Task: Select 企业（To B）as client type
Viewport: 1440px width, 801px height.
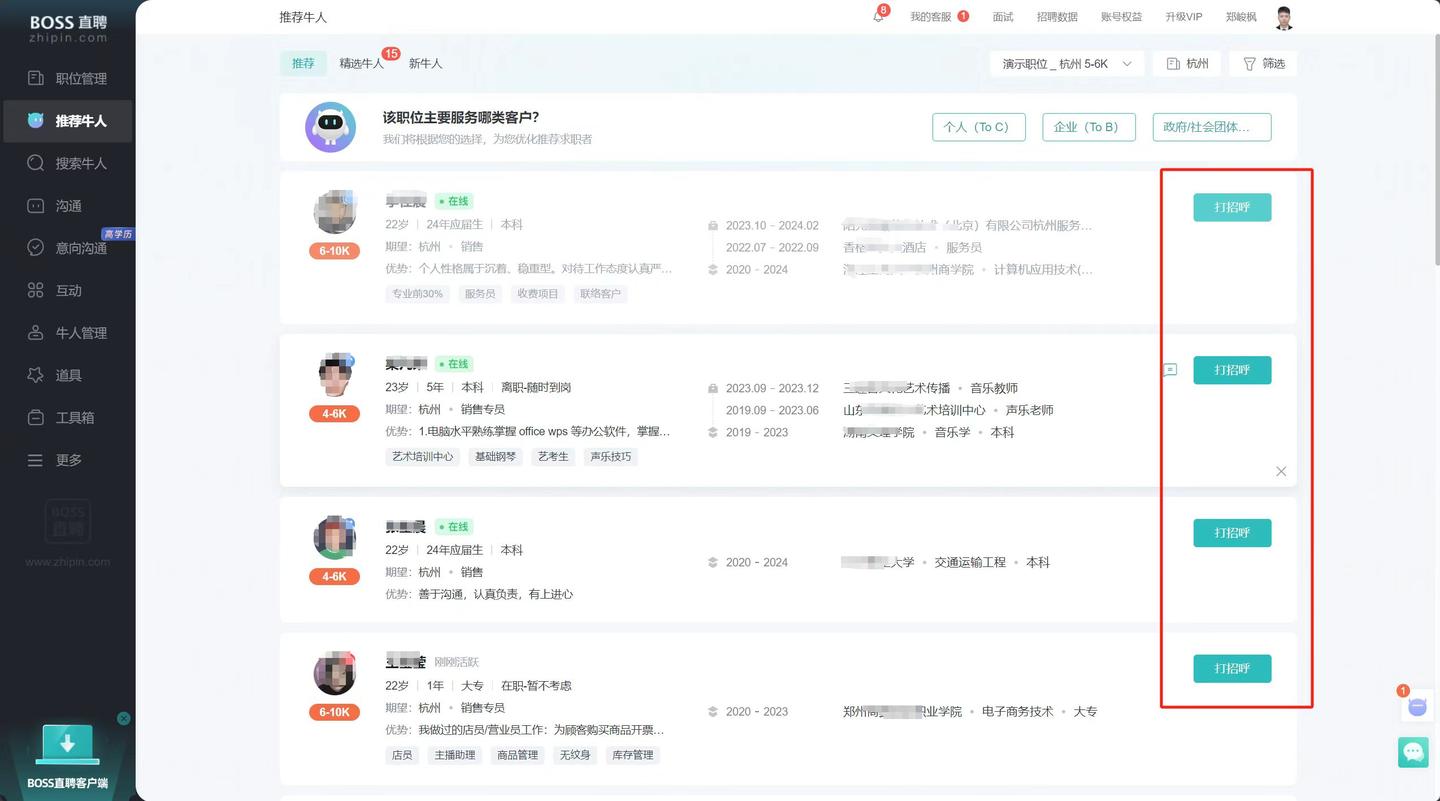Action: pos(1088,126)
